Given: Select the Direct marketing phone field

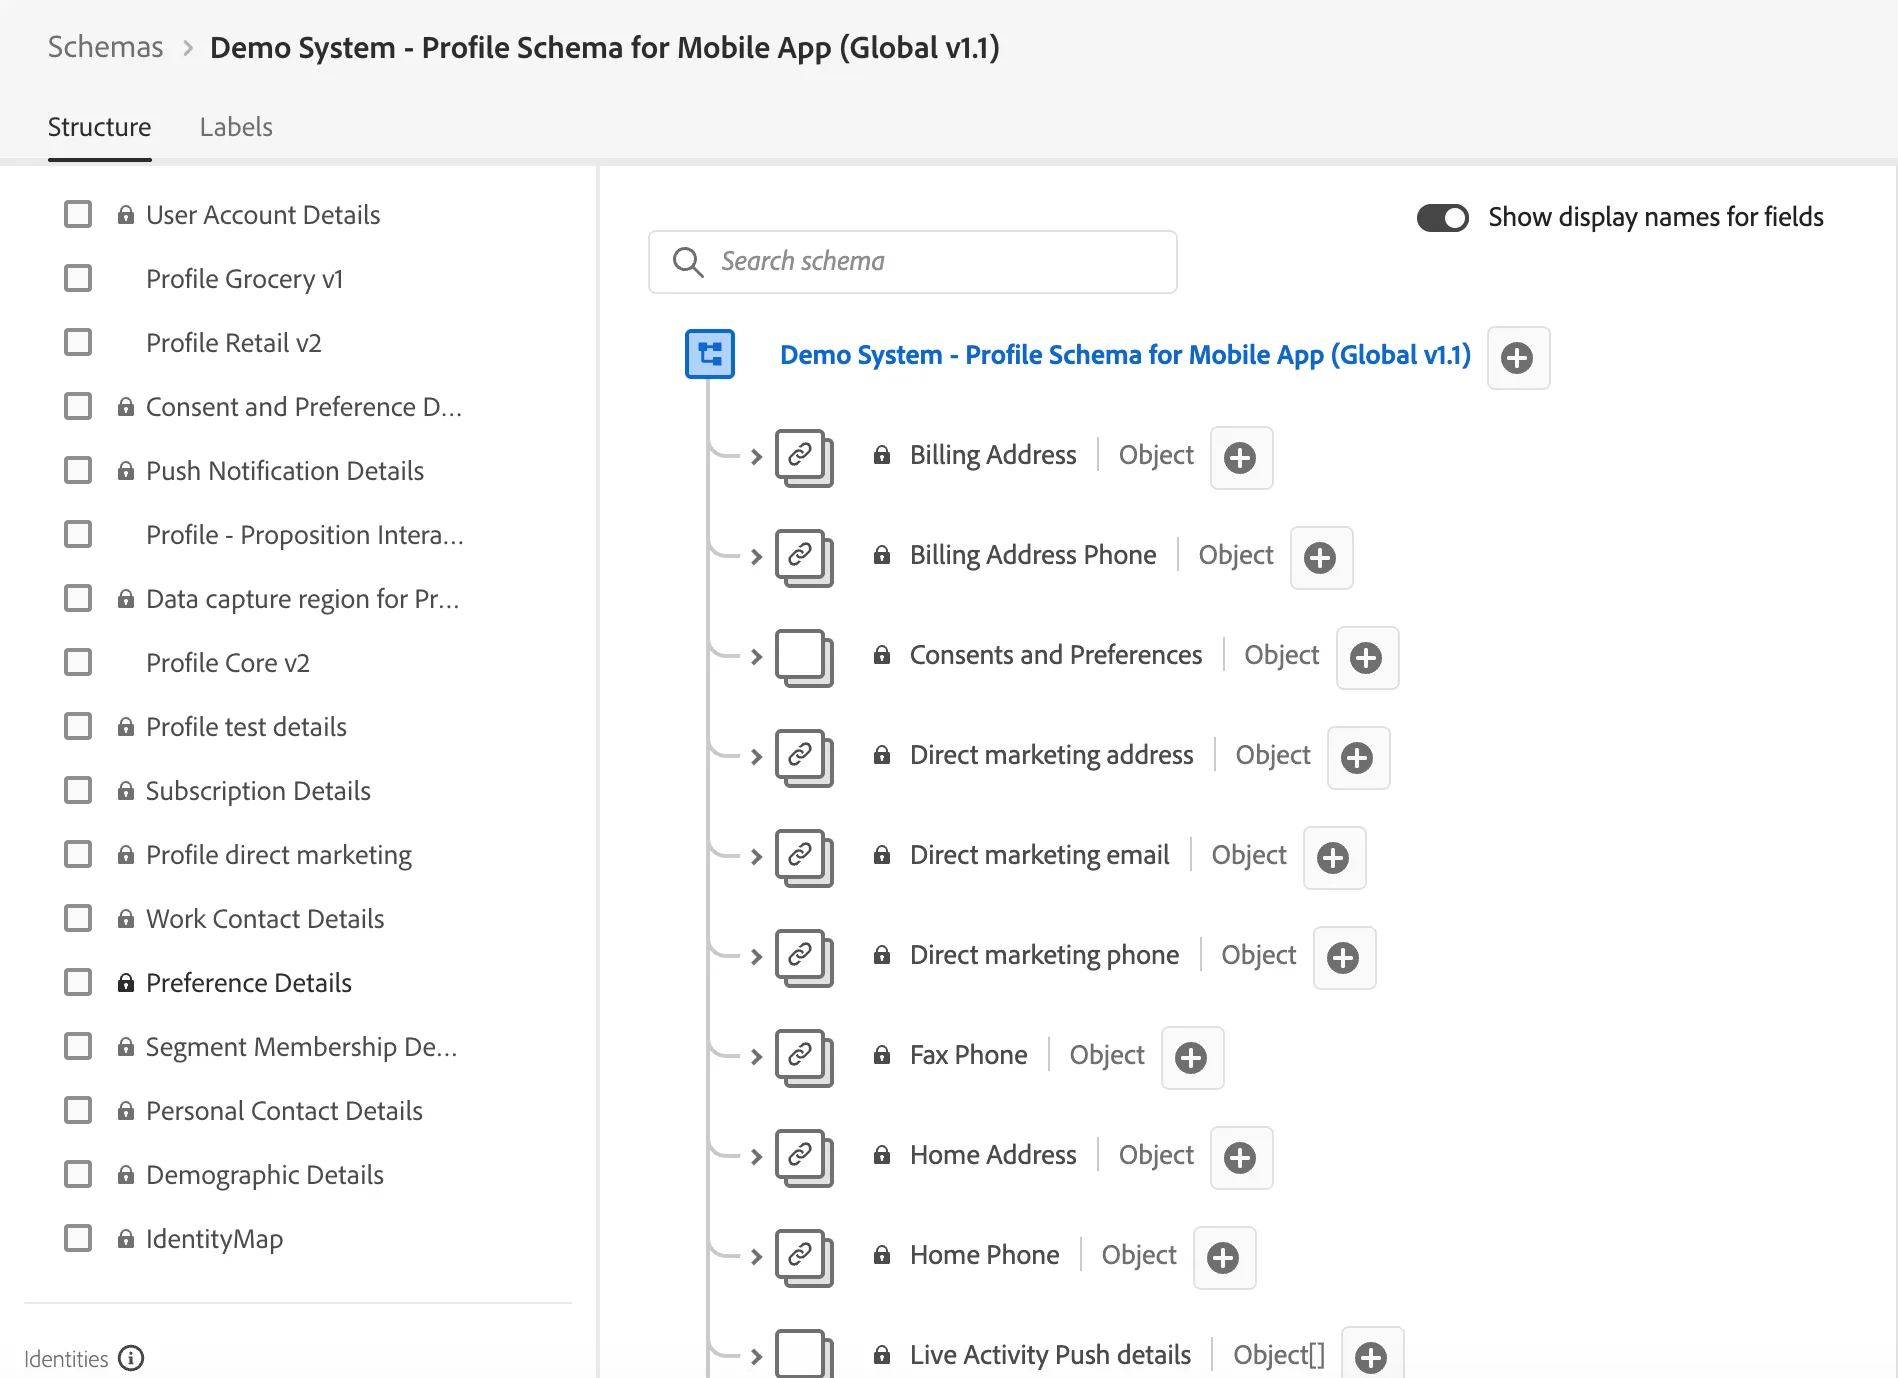Looking at the screenshot, I should coord(1044,955).
